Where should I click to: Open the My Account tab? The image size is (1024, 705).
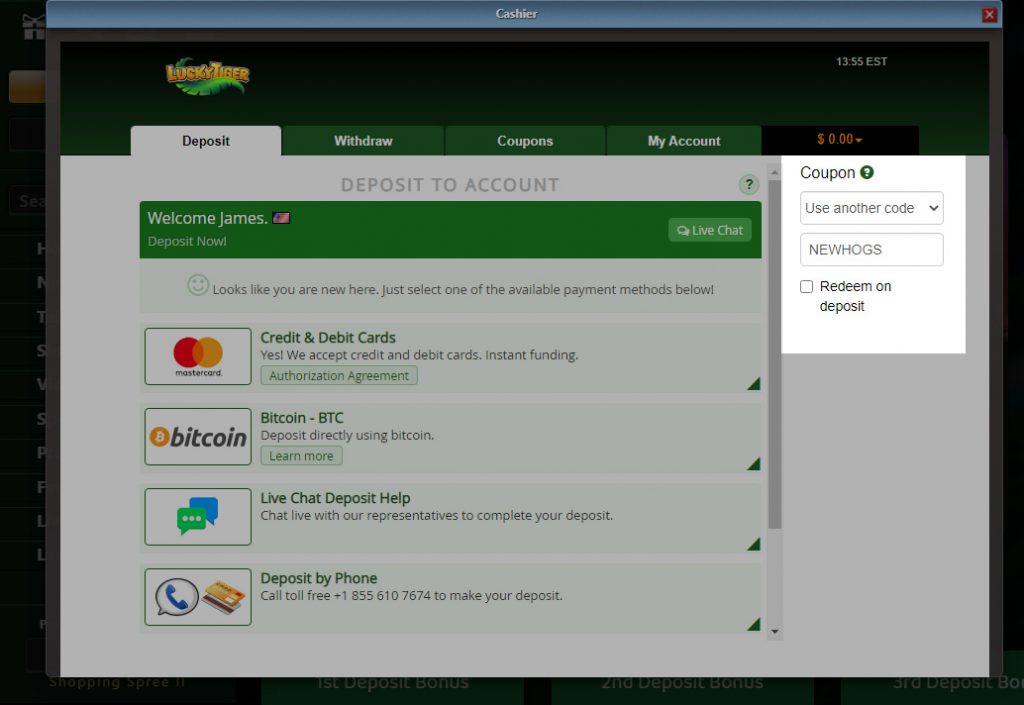click(683, 140)
